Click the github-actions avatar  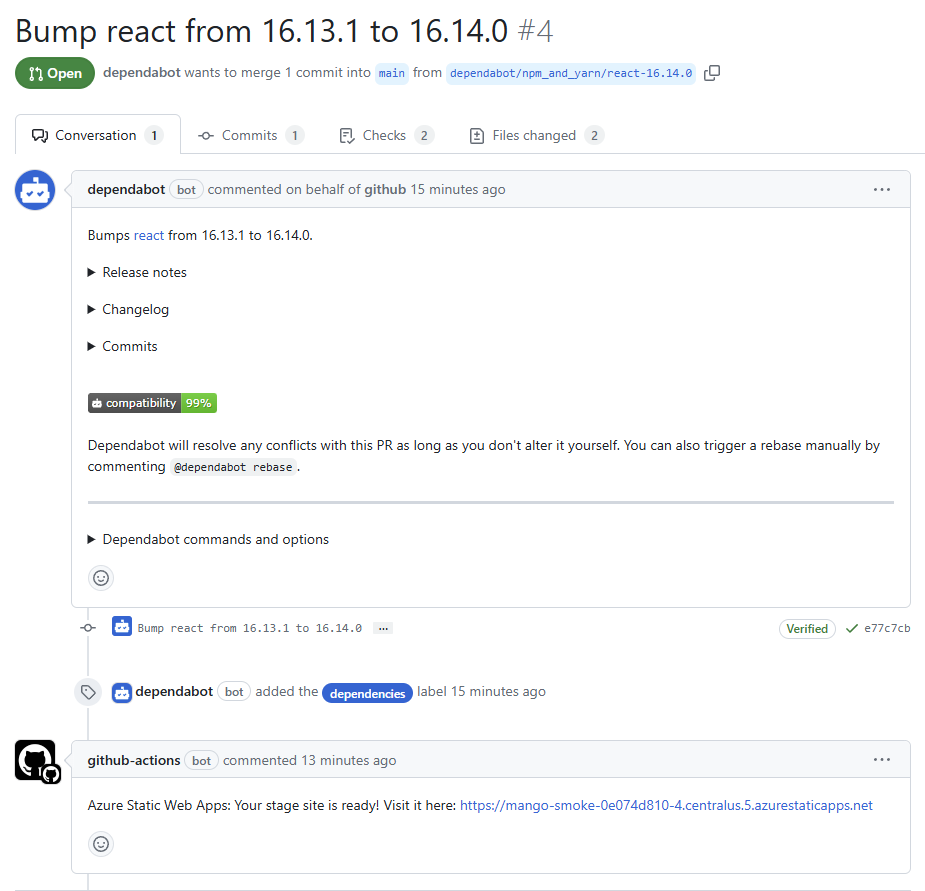click(36, 761)
